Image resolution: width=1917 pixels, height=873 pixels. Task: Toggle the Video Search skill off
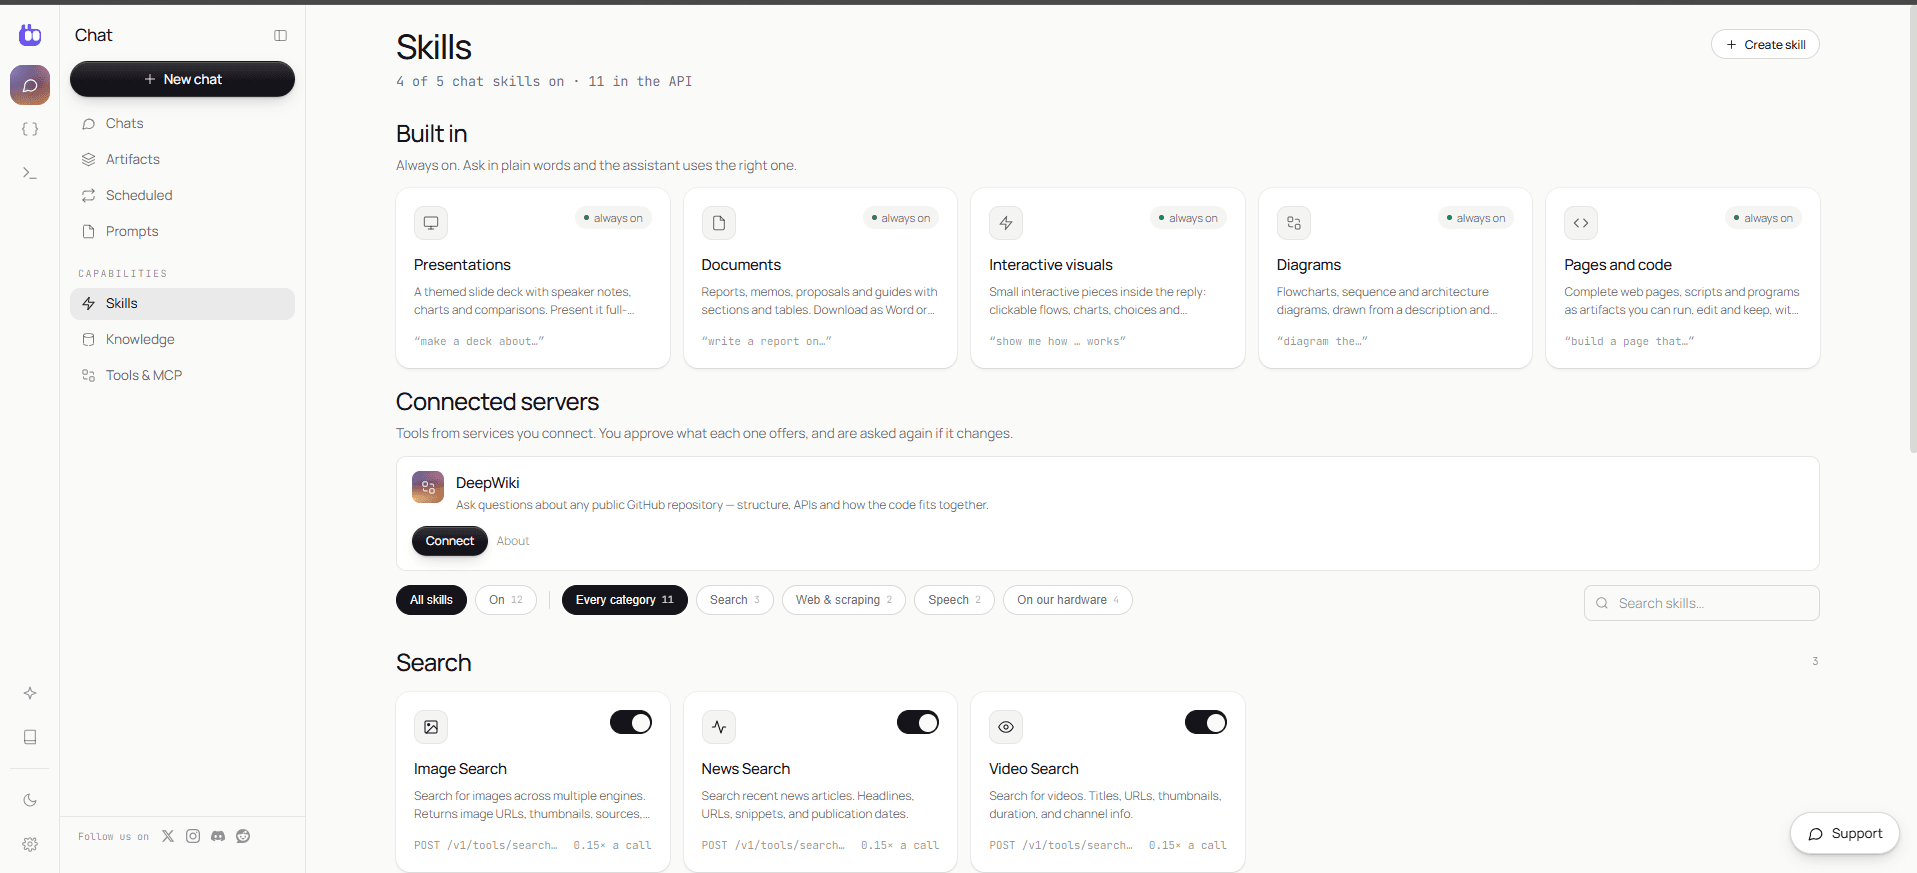tap(1206, 722)
